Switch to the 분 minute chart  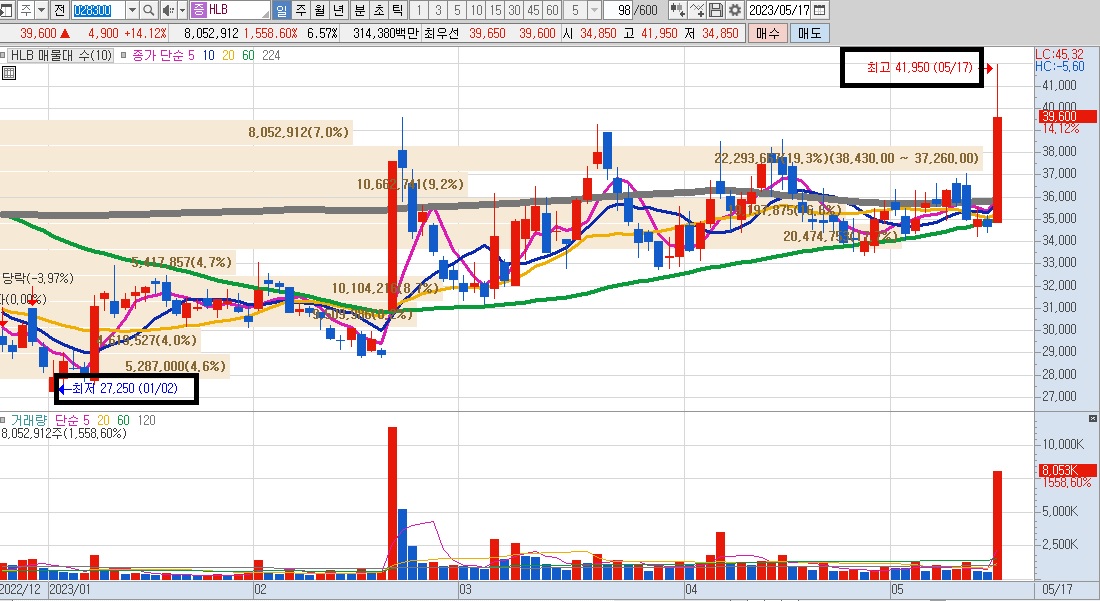(x=359, y=10)
